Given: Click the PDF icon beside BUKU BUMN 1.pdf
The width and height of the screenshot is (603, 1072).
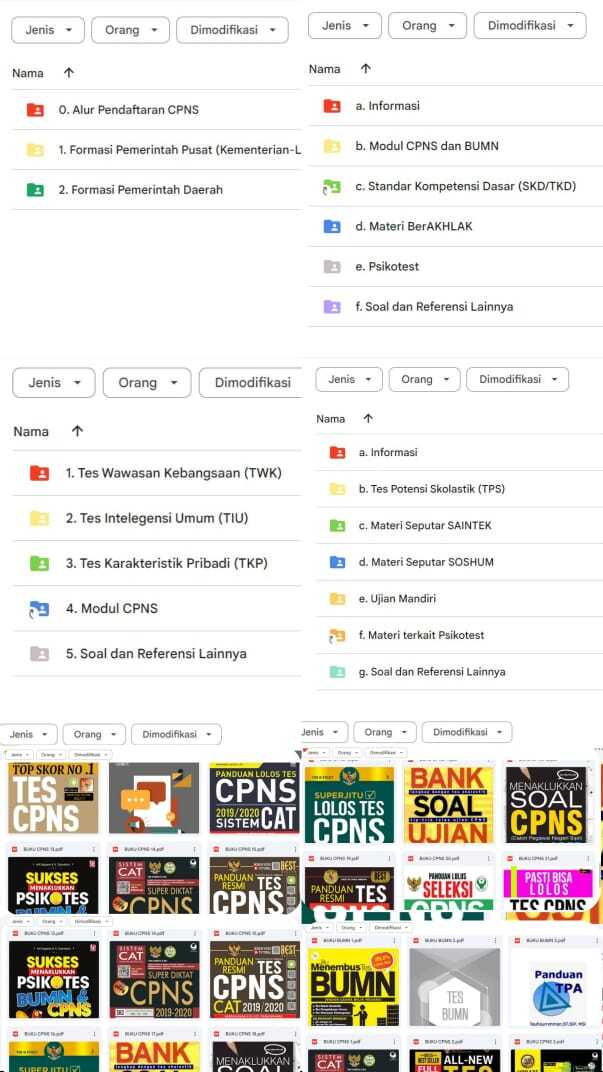Looking at the screenshot, I should [x=316, y=941].
